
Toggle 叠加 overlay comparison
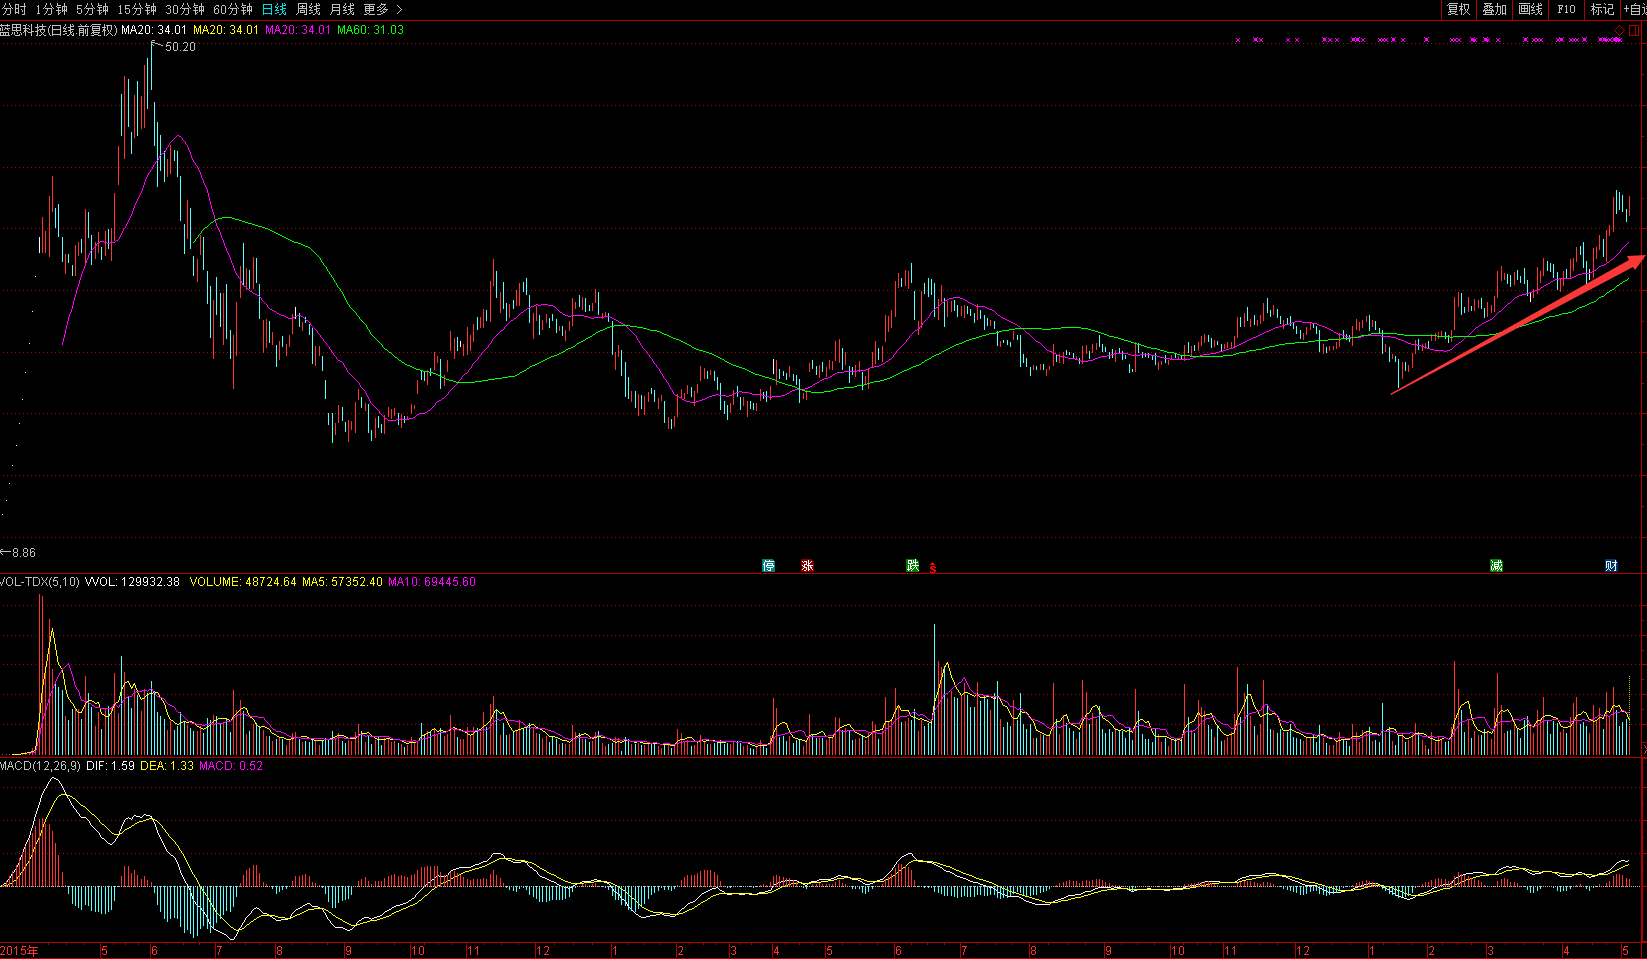(1494, 9)
